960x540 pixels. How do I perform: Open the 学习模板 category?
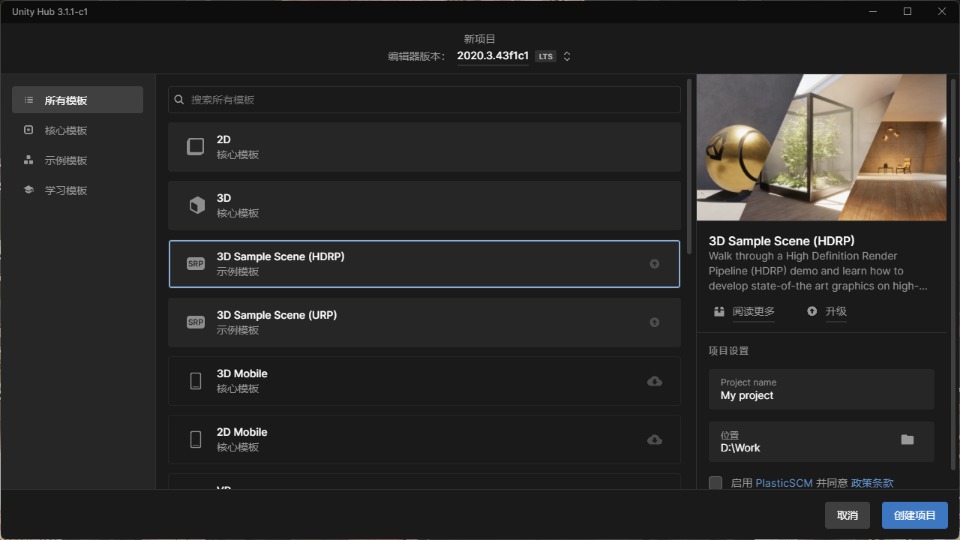tap(66, 191)
